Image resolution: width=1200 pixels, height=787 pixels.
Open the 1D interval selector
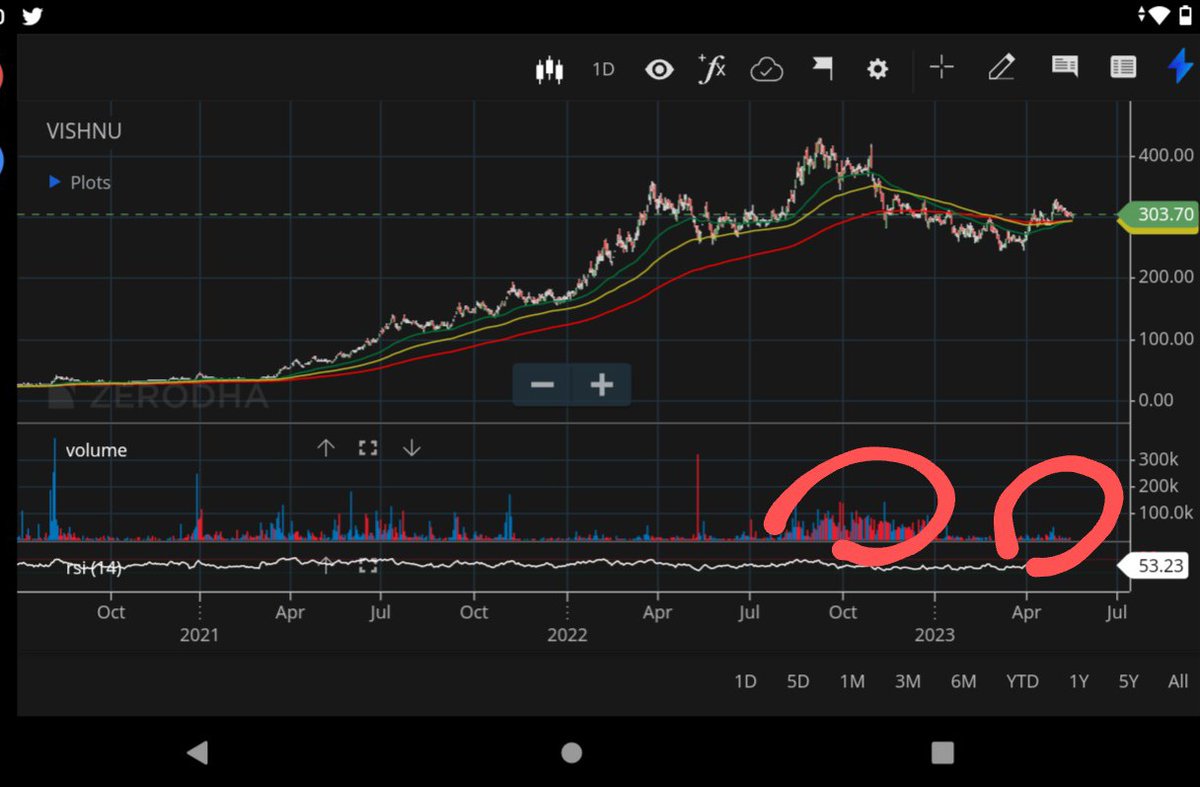pos(603,68)
